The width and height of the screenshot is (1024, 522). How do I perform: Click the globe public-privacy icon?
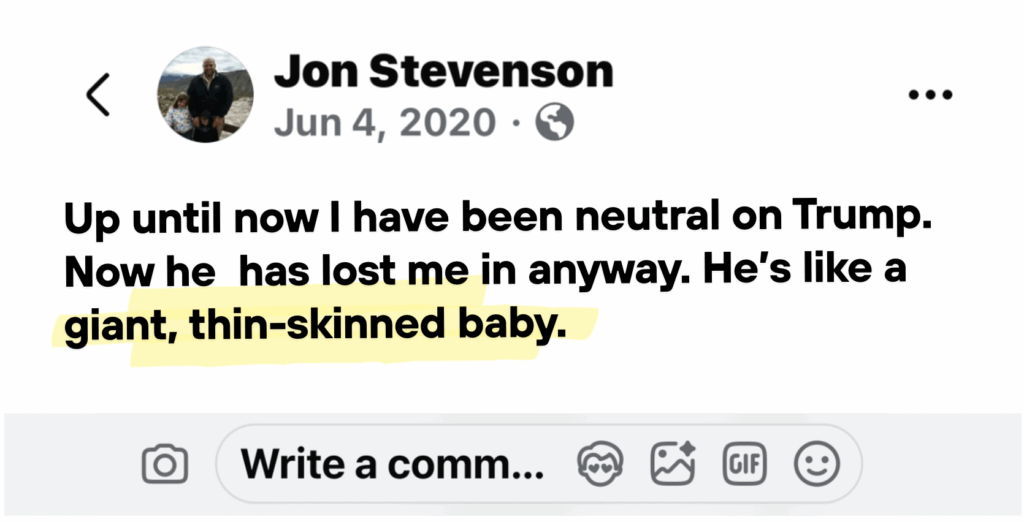point(555,122)
